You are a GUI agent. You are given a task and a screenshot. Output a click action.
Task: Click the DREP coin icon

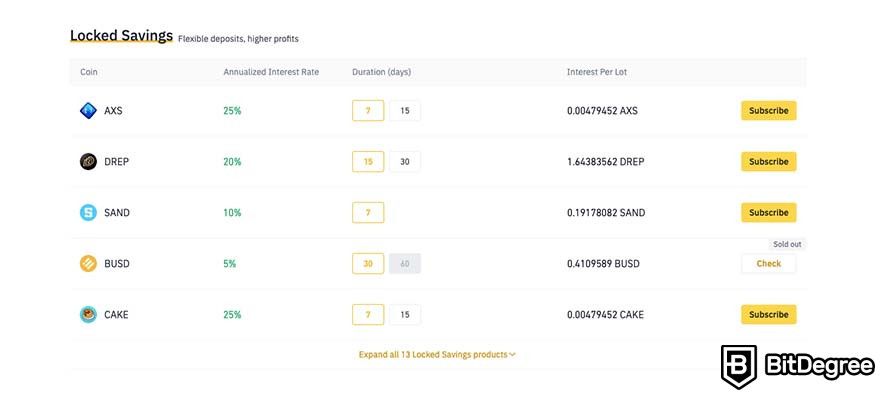click(88, 162)
